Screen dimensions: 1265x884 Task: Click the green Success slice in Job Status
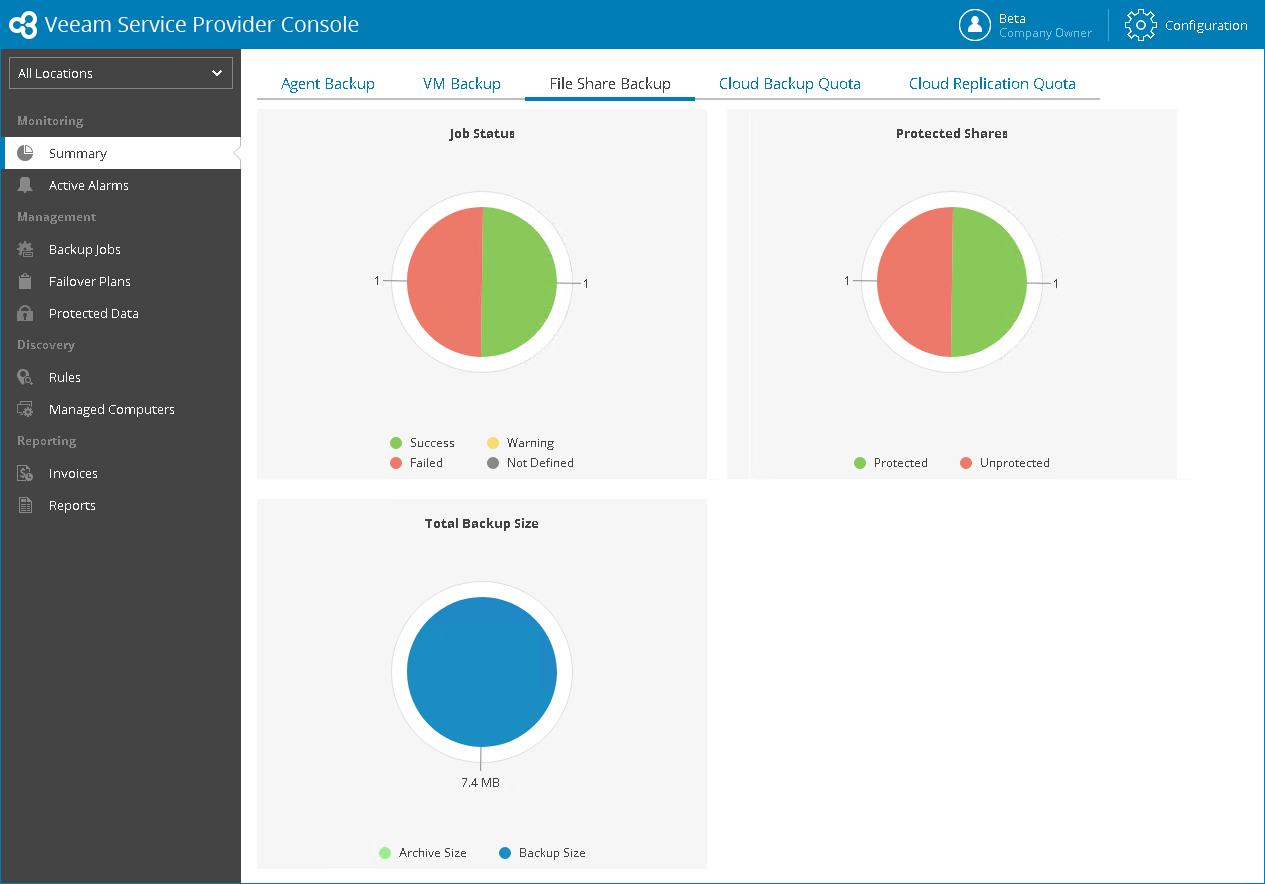pos(520,282)
